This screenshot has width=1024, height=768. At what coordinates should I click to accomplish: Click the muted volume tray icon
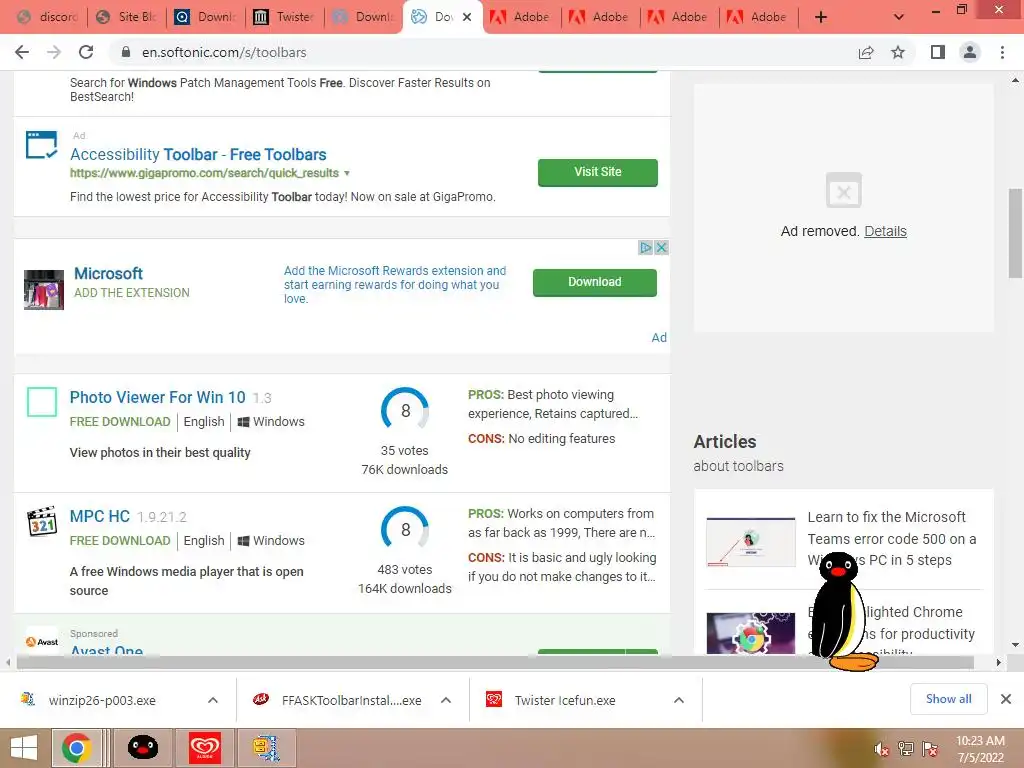click(x=880, y=748)
